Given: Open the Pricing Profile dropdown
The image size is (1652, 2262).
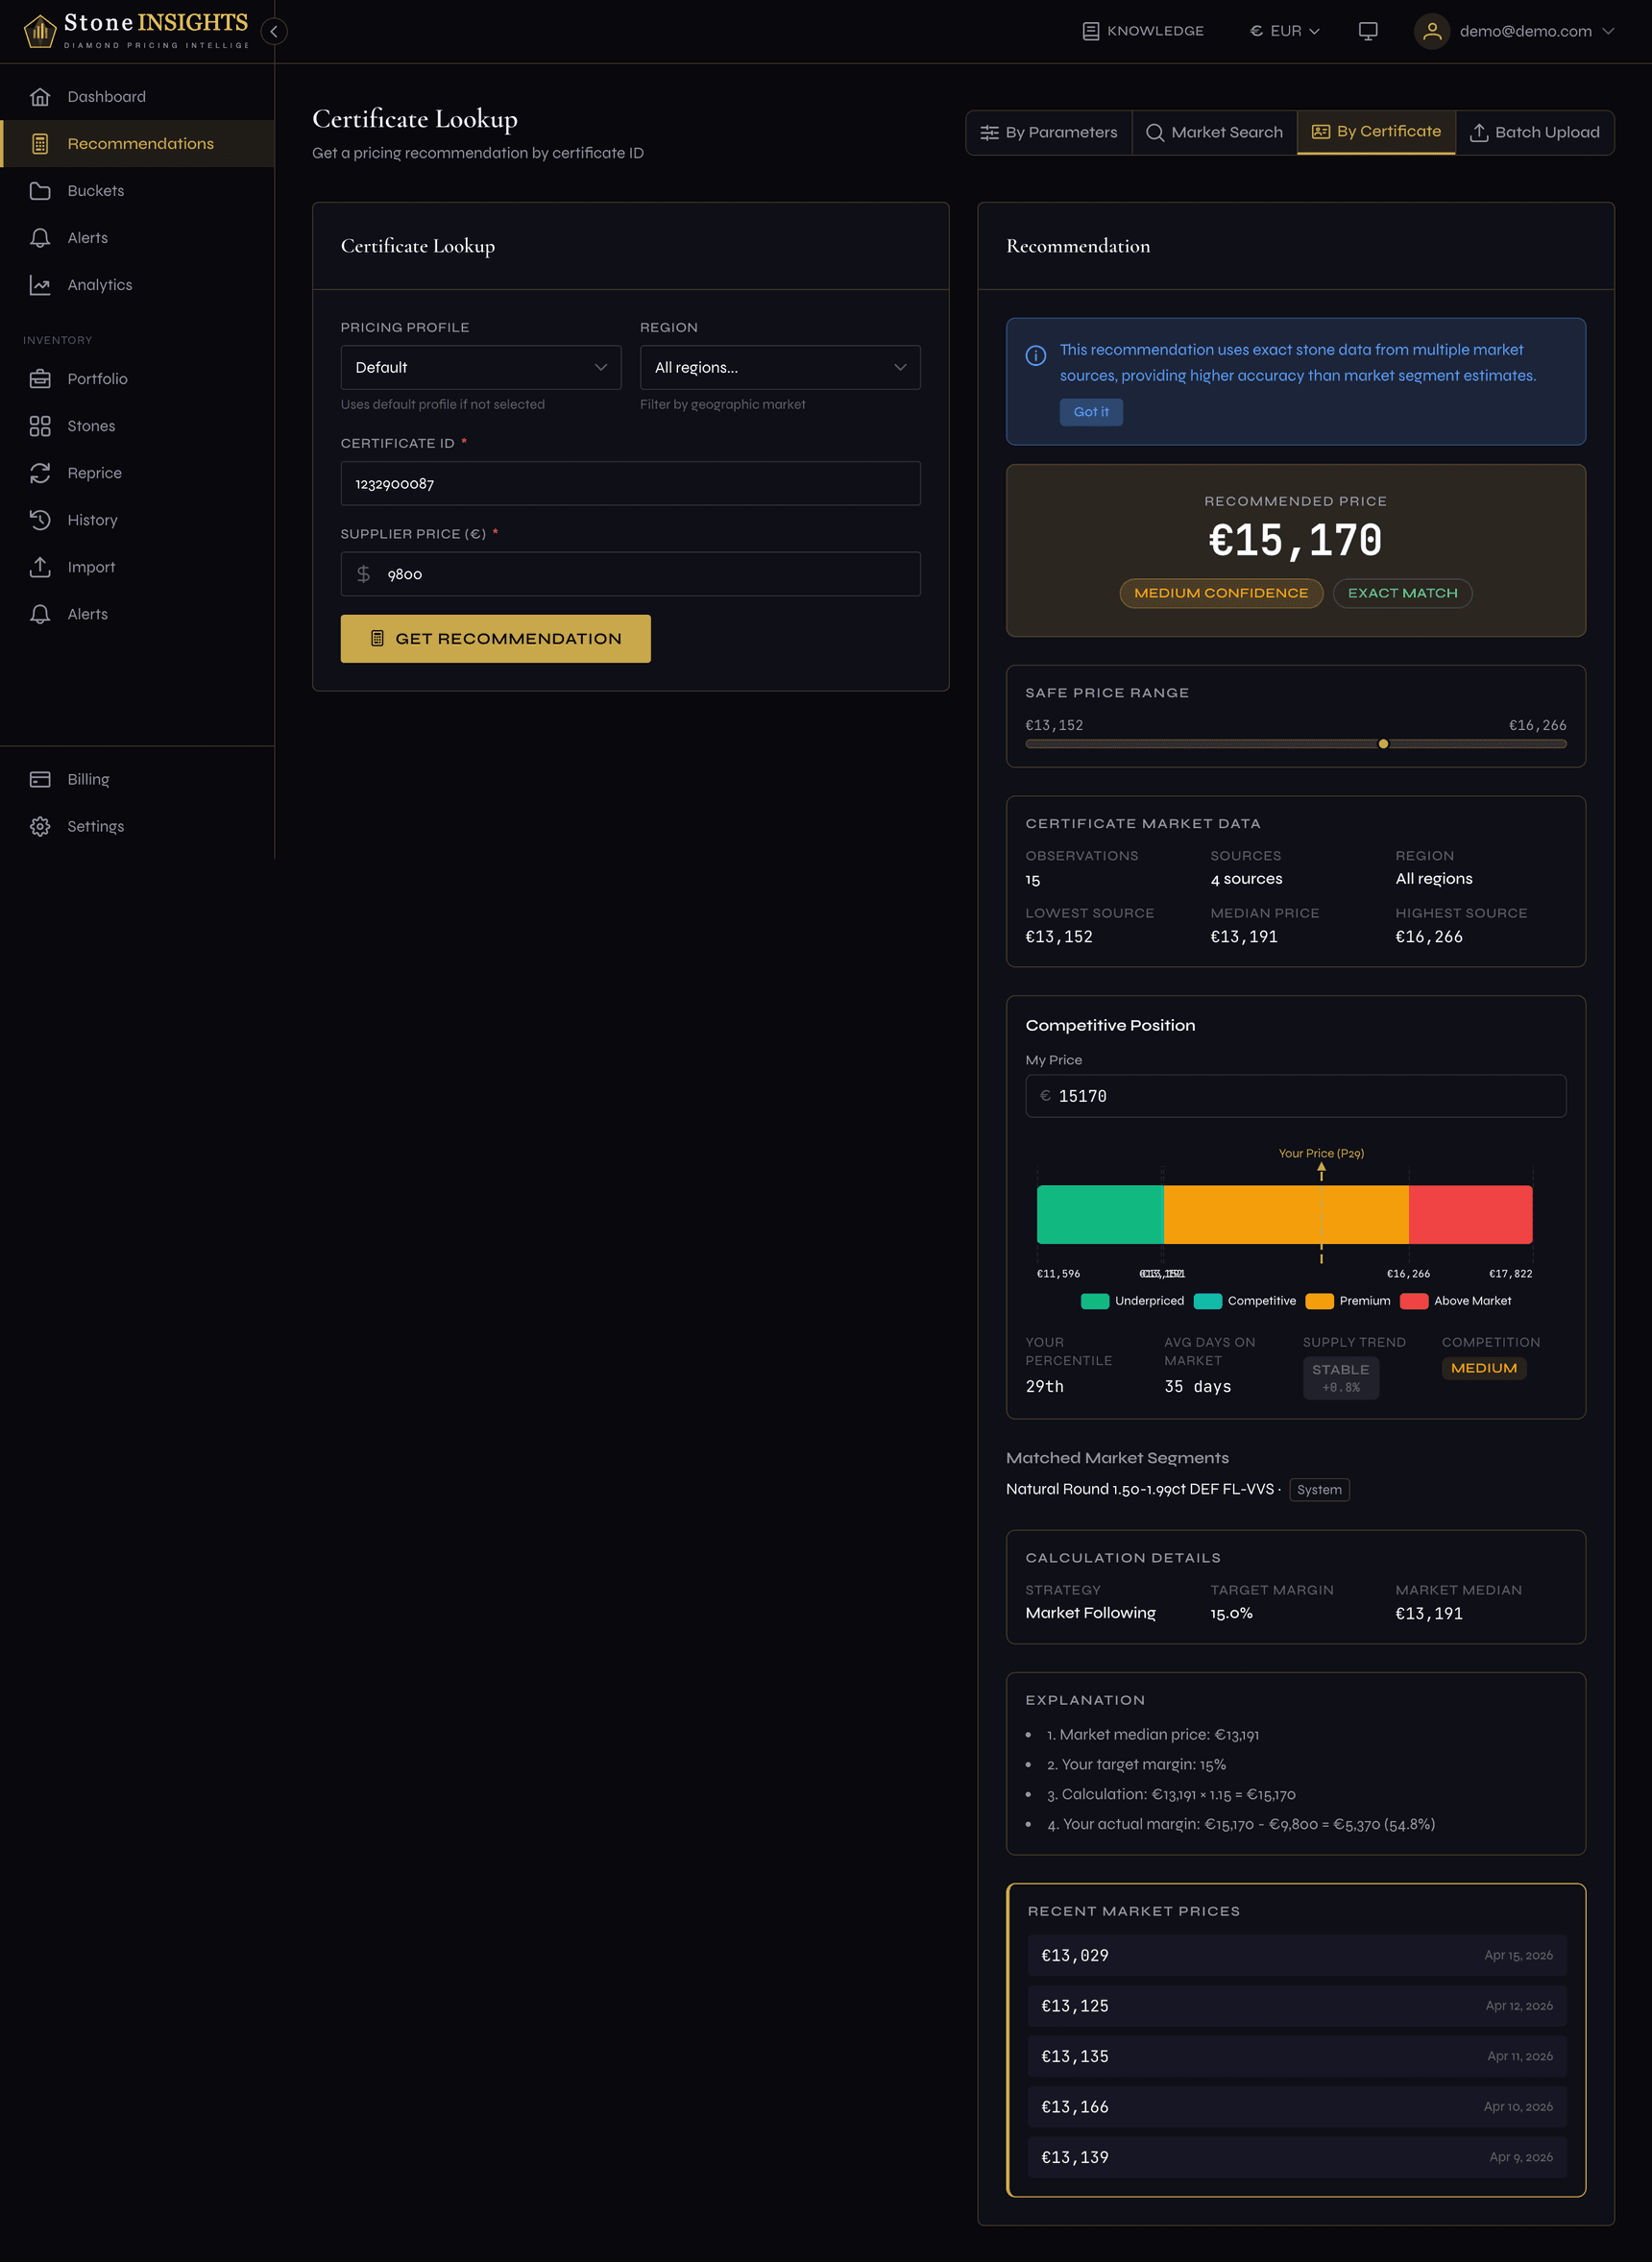Looking at the screenshot, I should pos(480,367).
